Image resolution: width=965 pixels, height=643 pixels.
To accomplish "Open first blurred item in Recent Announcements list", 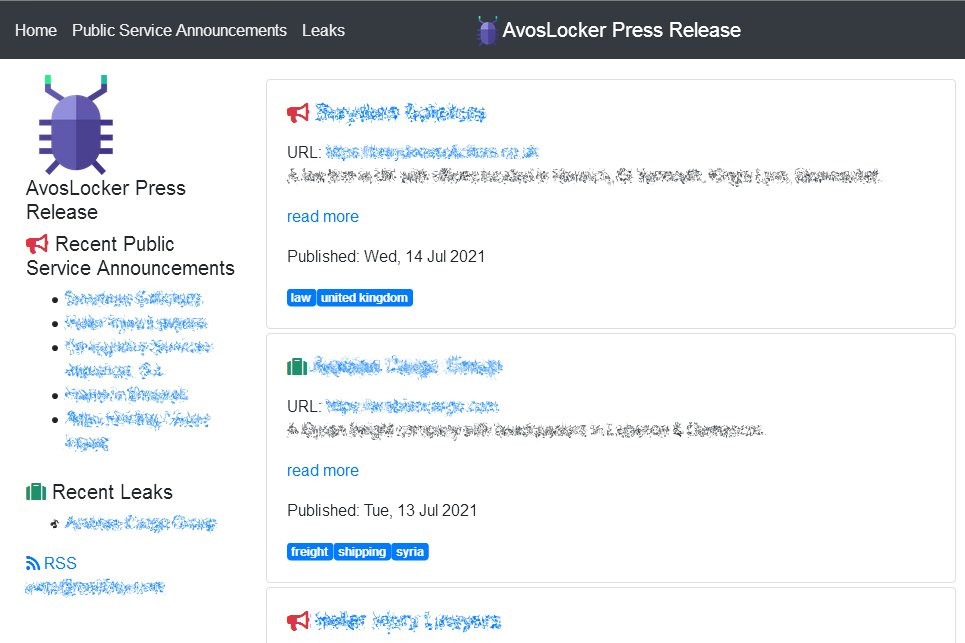I will tap(134, 299).
